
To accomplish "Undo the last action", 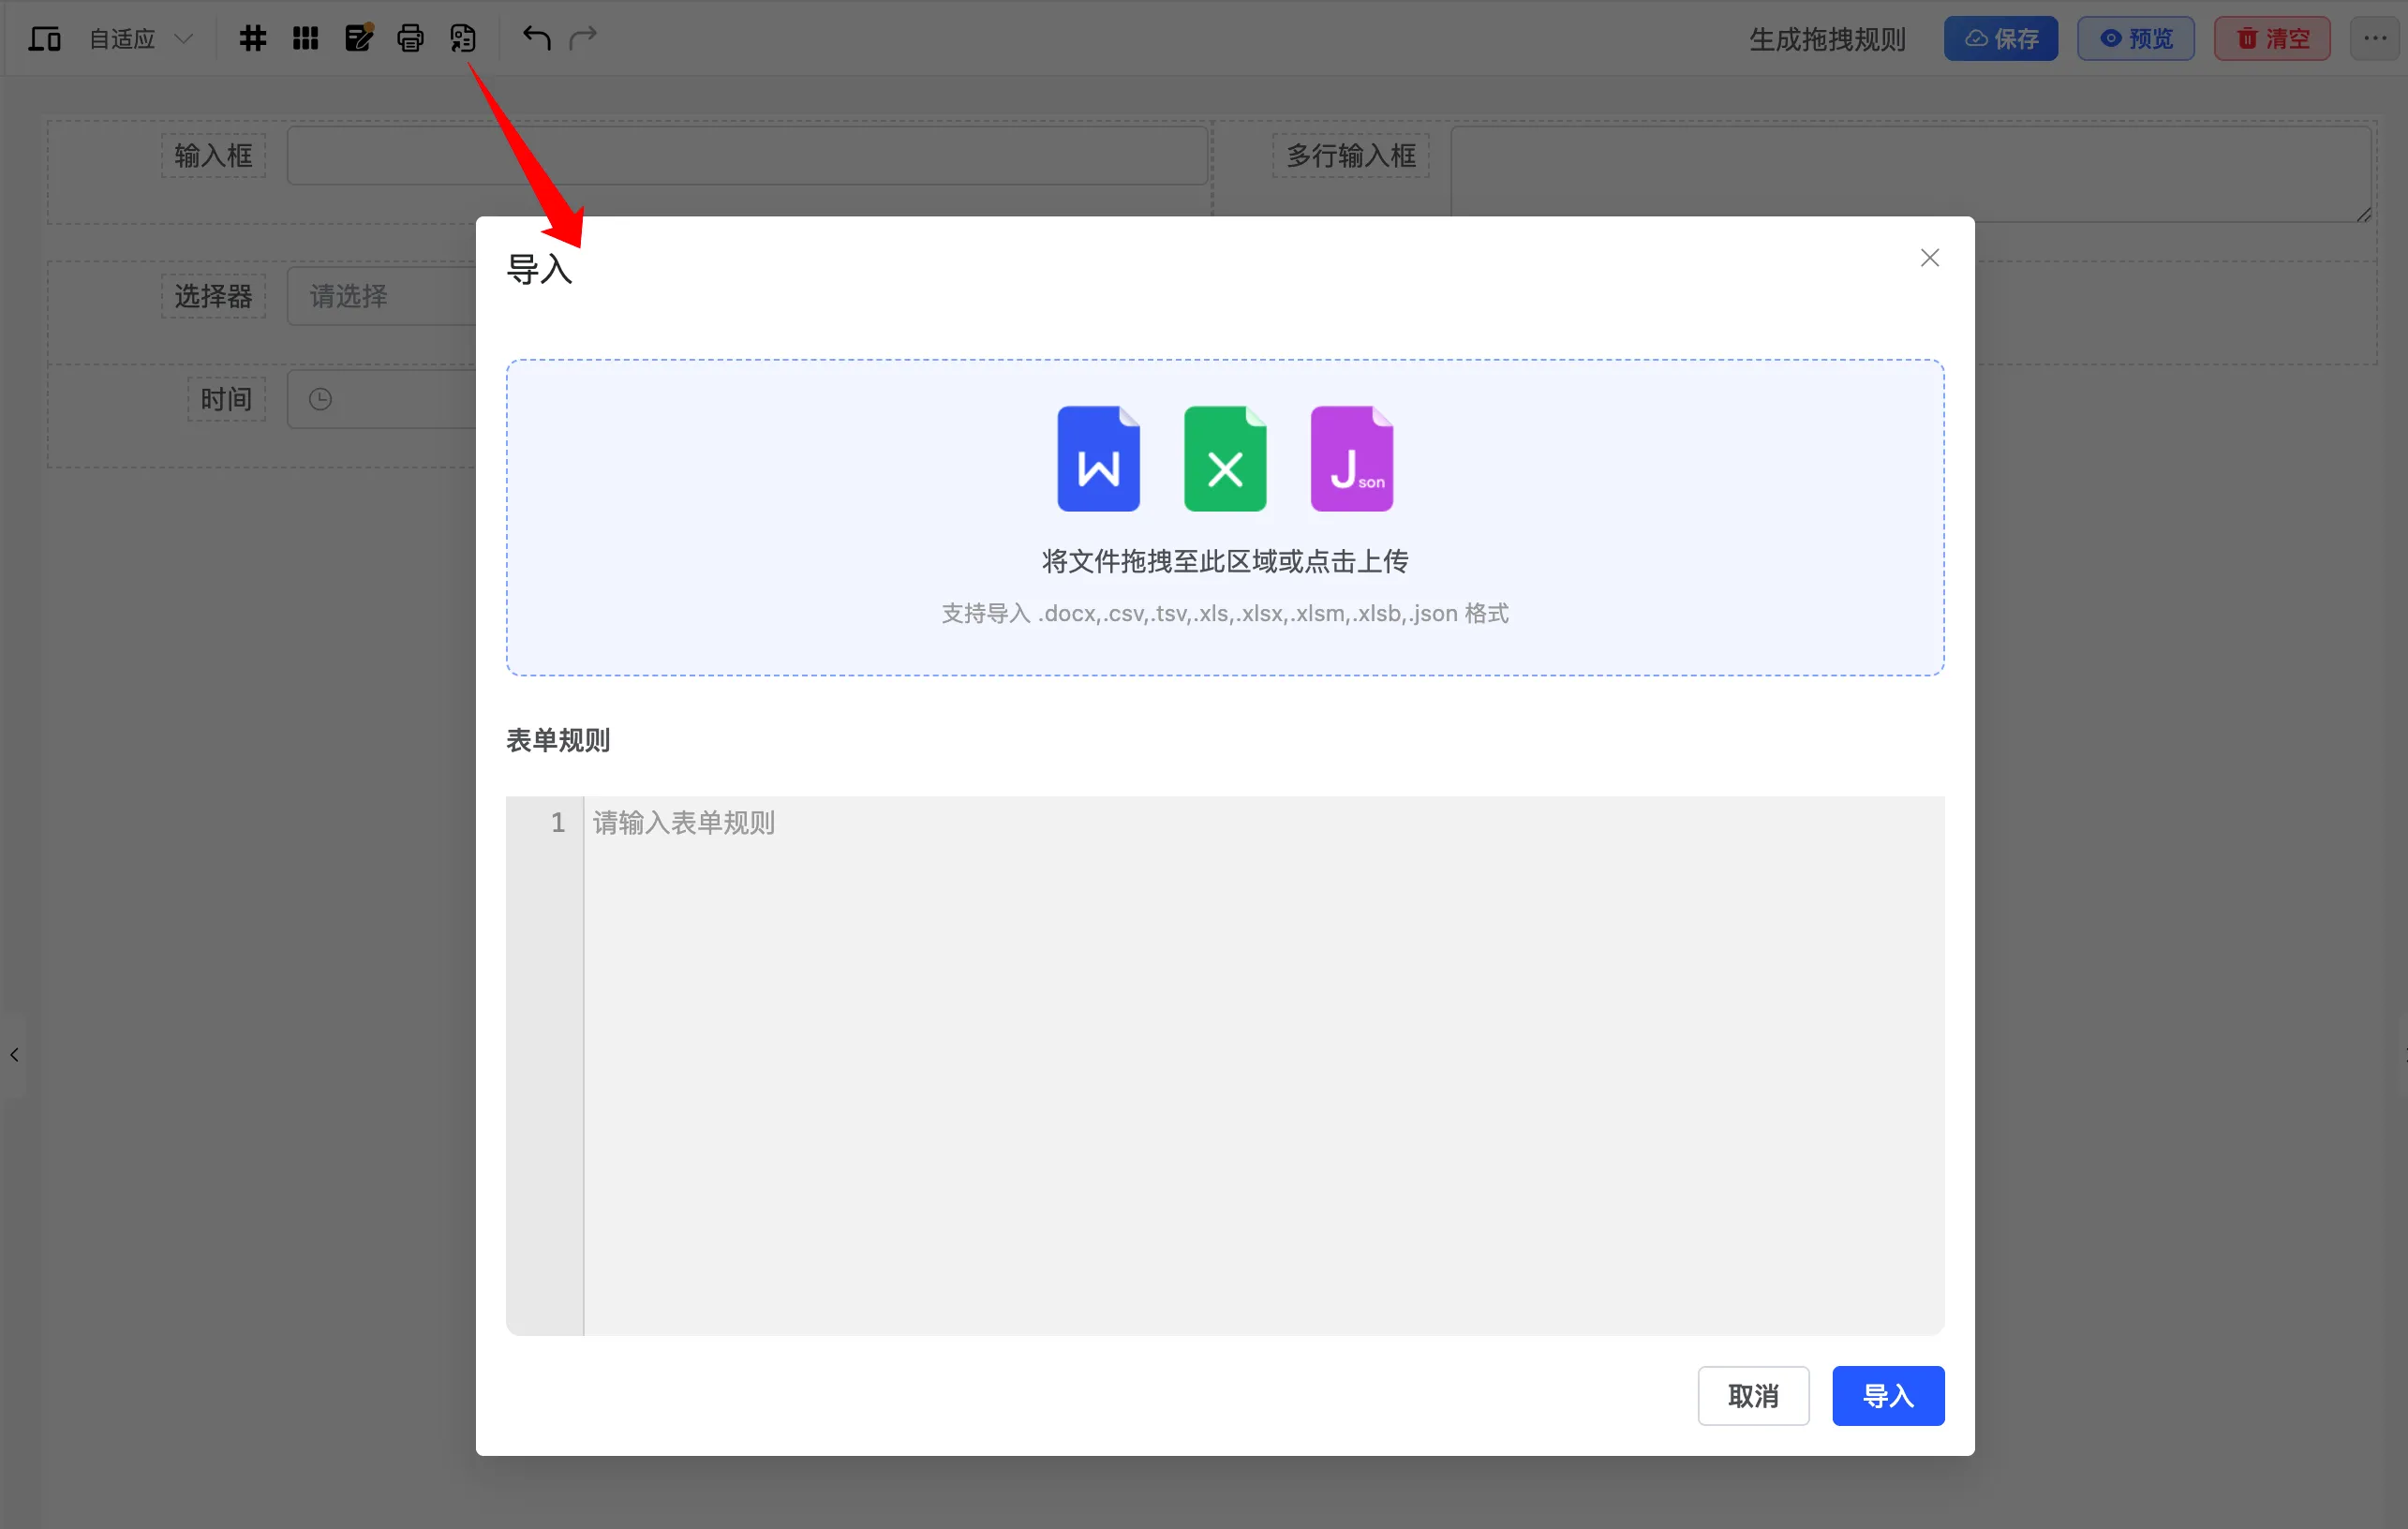I will point(536,39).
